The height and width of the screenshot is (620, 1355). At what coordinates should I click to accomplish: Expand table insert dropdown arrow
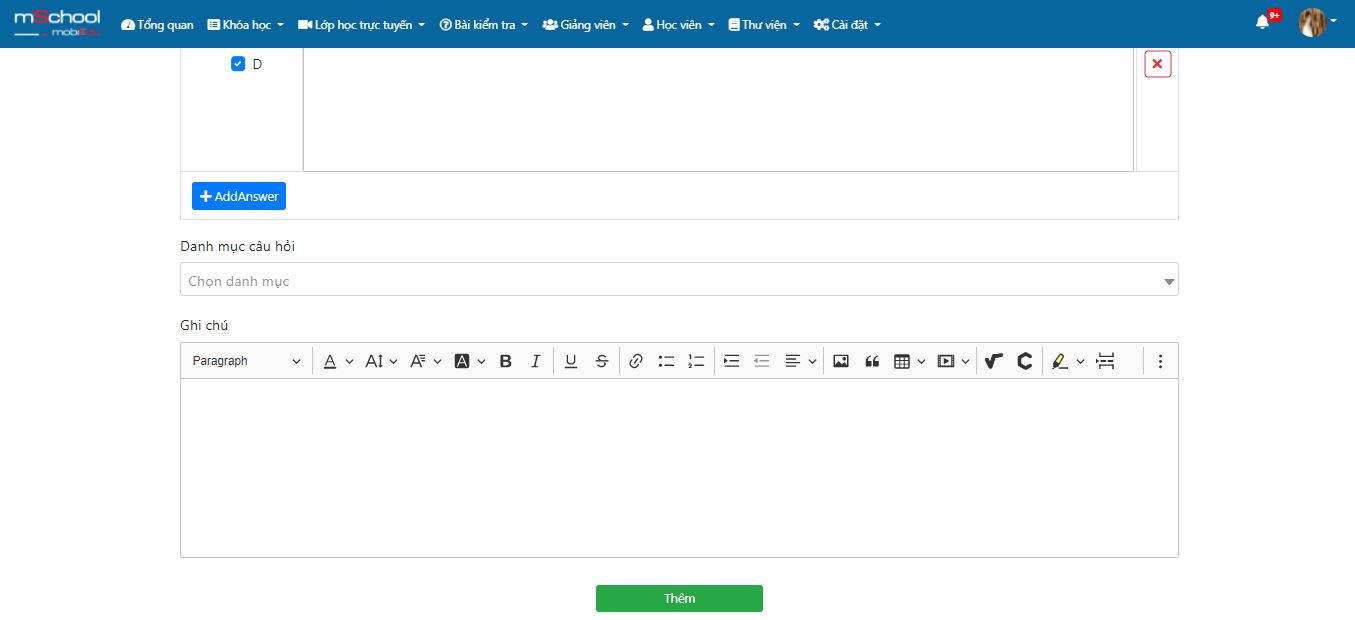pos(921,362)
